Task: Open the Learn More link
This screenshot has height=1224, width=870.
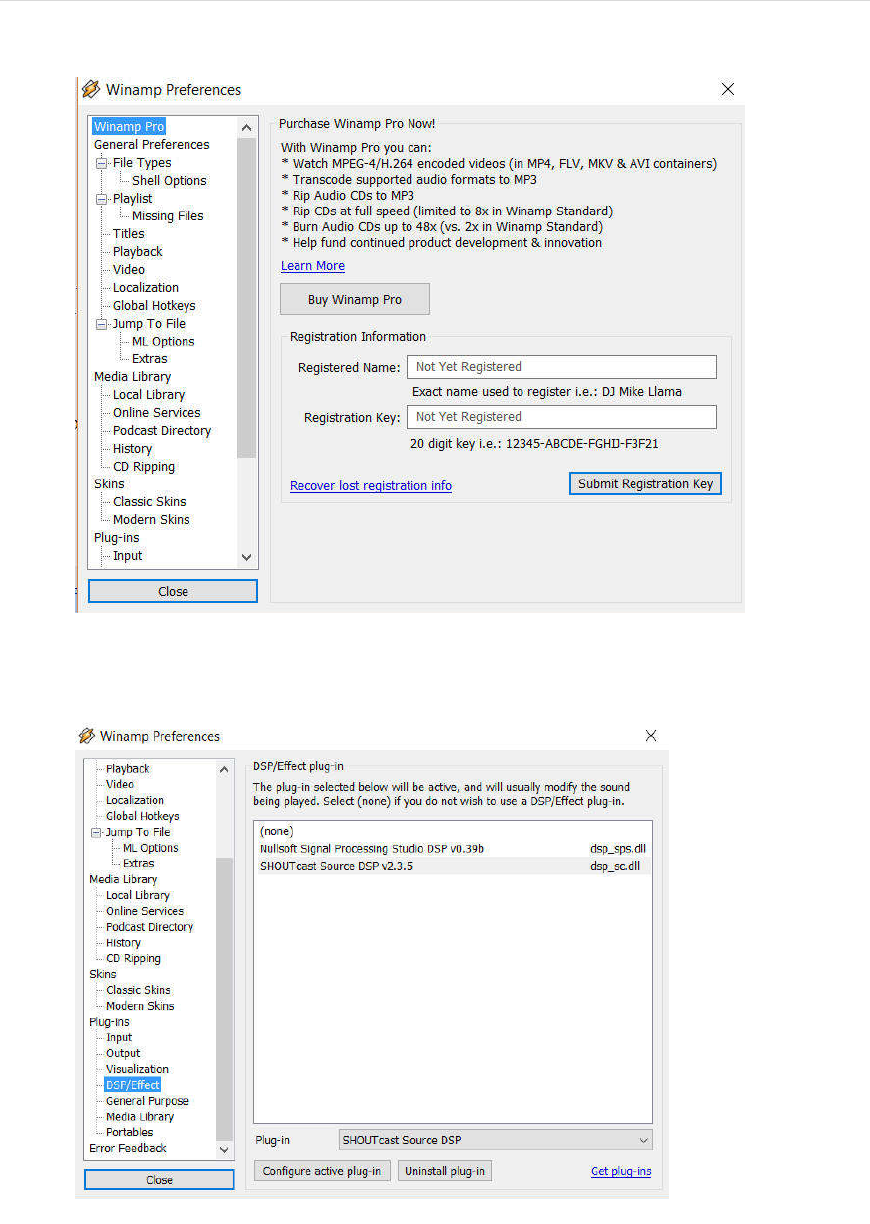Action: [x=313, y=266]
